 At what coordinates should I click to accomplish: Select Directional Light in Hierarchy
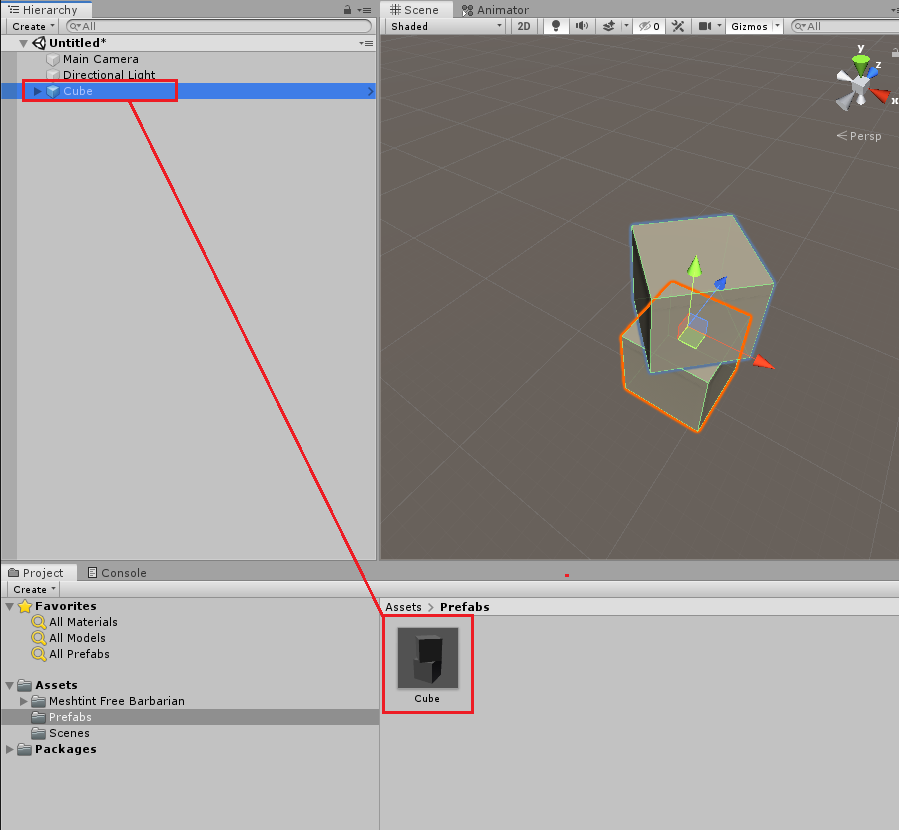[109, 75]
